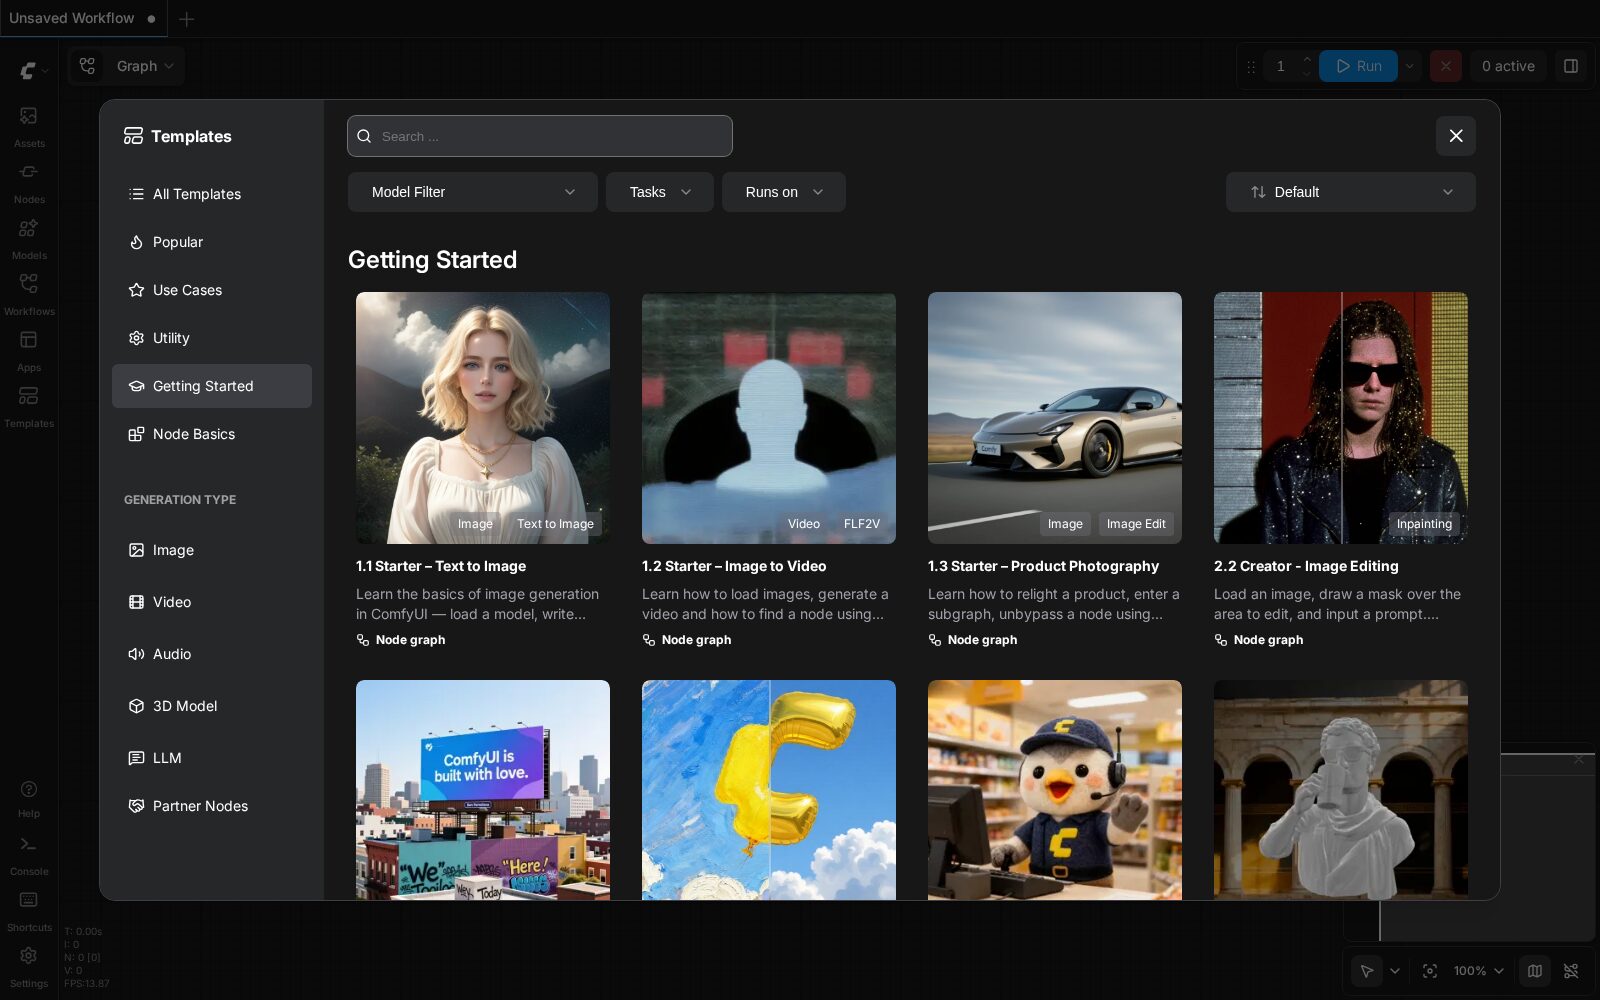The width and height of the screenshot is (1600, 1000).
Task: Open the Runs on filter dropdown
Action: click(784, 192)
